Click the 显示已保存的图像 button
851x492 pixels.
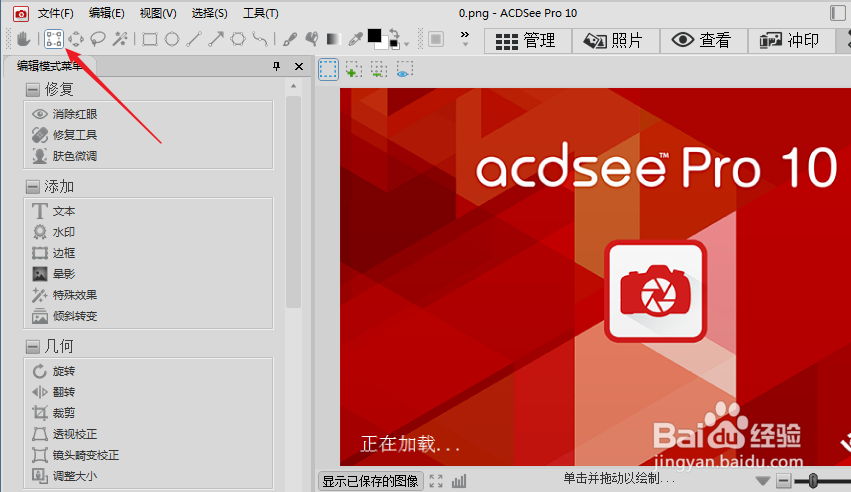(x=370, y=481)
